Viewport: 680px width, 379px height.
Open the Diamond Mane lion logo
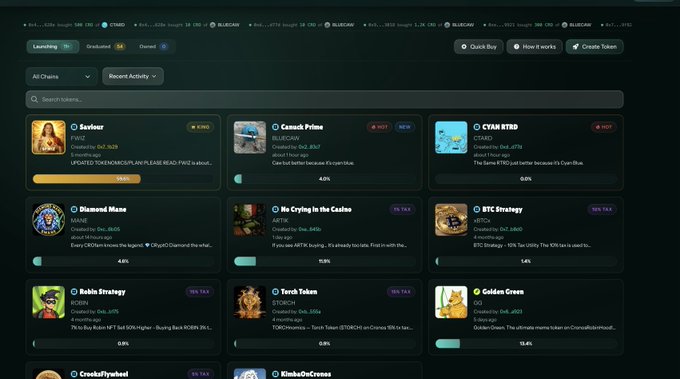(x=49, y=220)
